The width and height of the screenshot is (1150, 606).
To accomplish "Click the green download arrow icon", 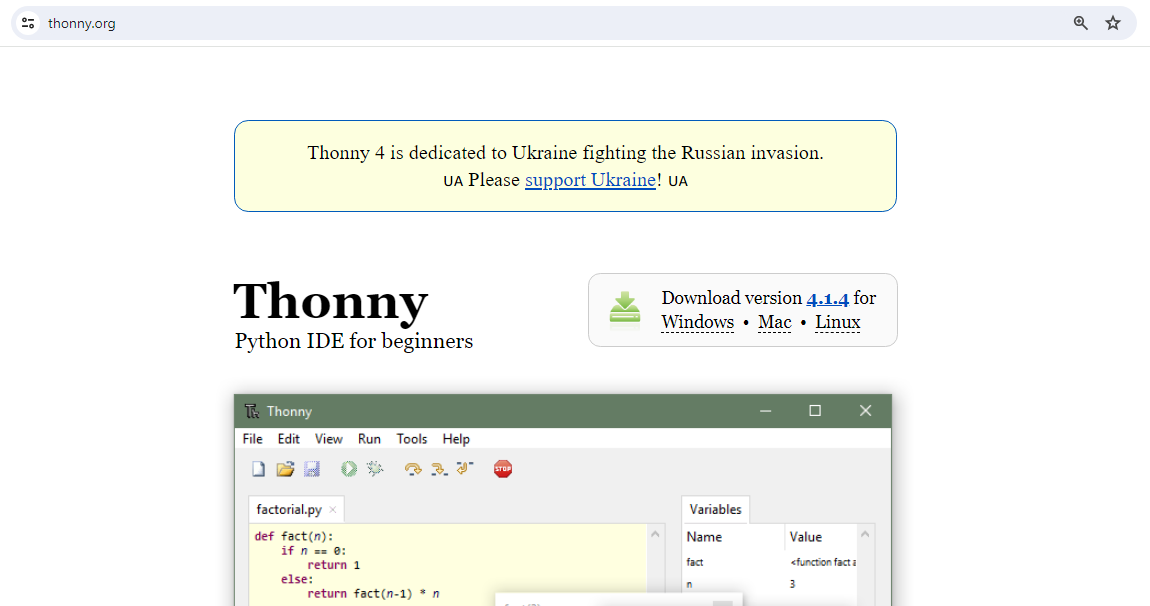I will [625, 310].
